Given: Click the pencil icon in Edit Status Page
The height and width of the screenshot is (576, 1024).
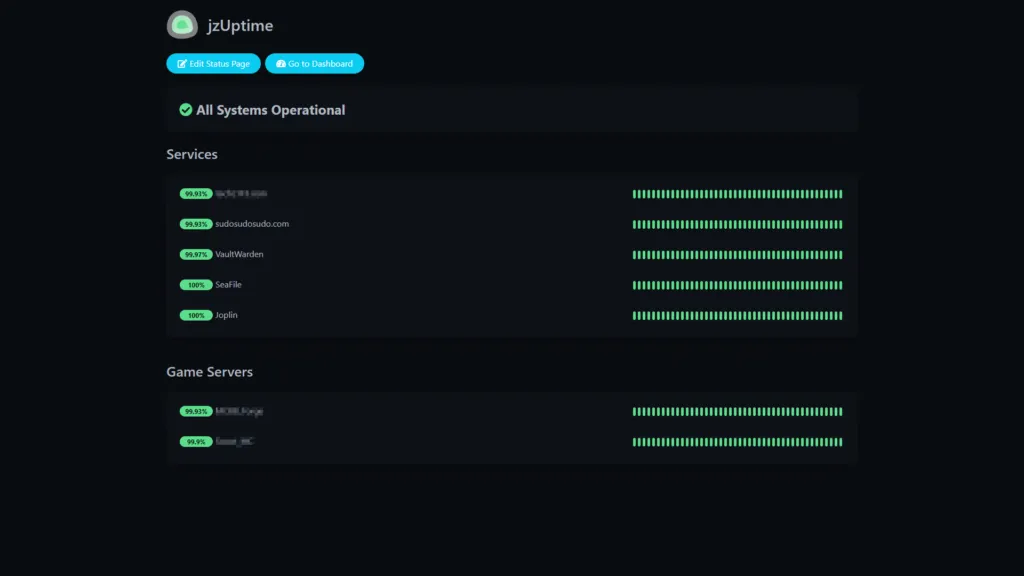Looking at the screenshot, I should click(x=182, y=64).
